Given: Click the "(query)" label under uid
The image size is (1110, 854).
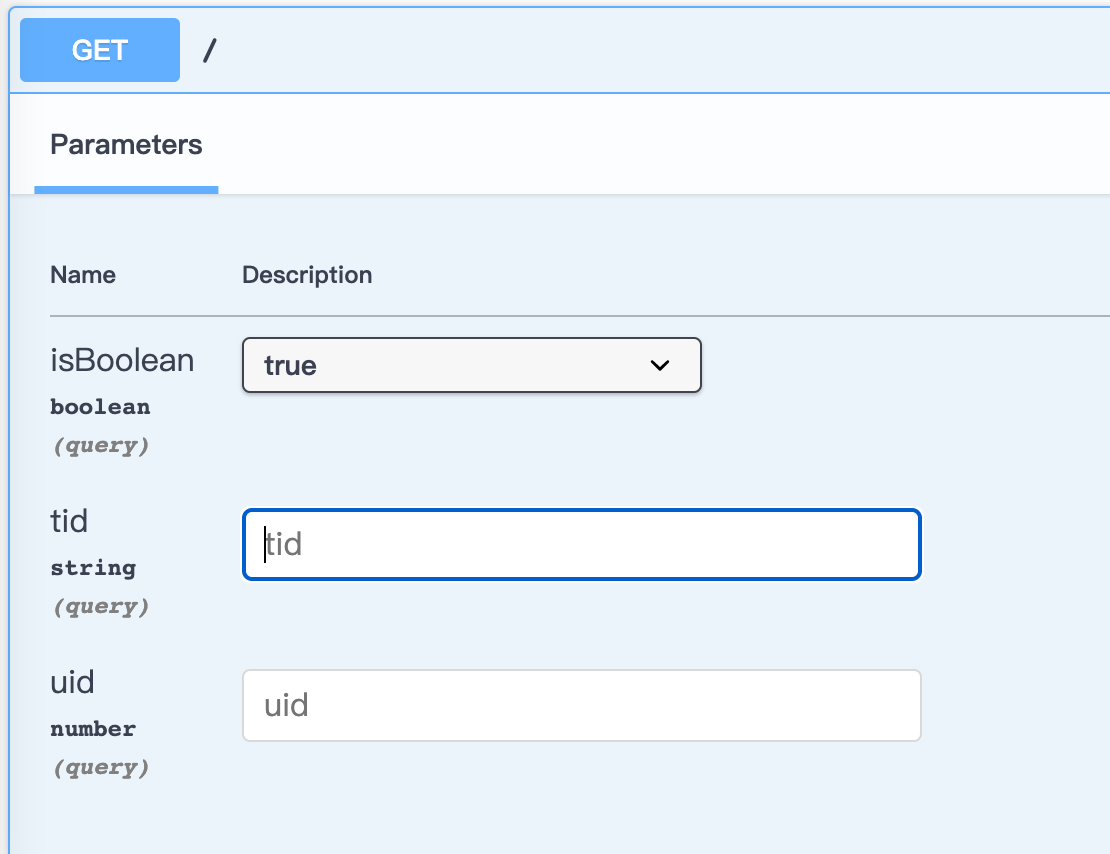Looking at the screenshot, I should [x=100, y=768].
